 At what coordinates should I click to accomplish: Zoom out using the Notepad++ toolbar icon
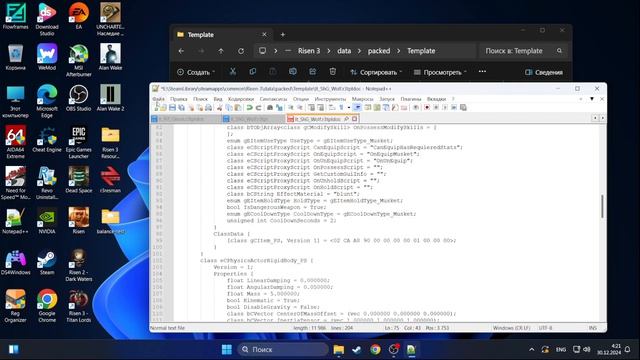pyautogui.click(x=300, y=107)
